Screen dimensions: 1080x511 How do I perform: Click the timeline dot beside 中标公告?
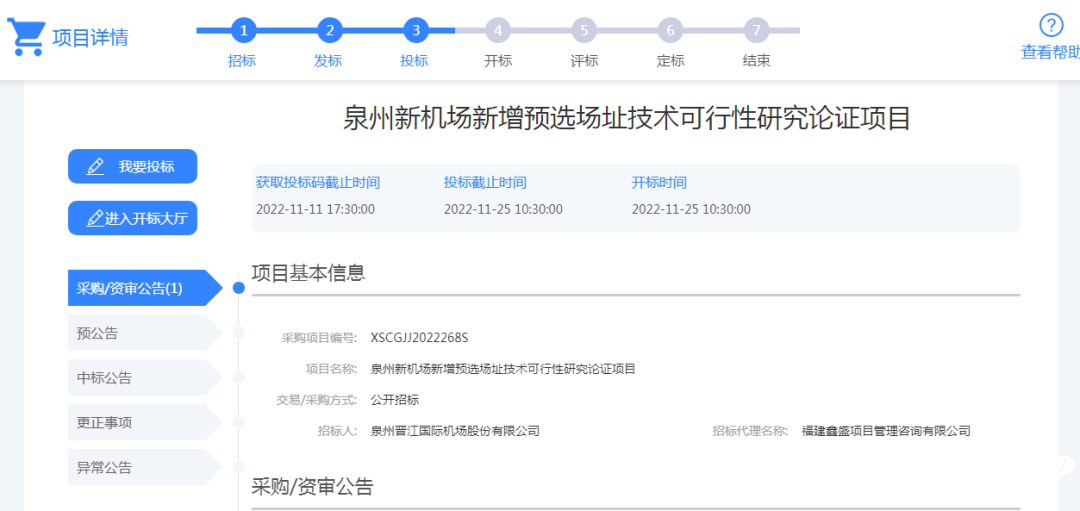(239, 377)
